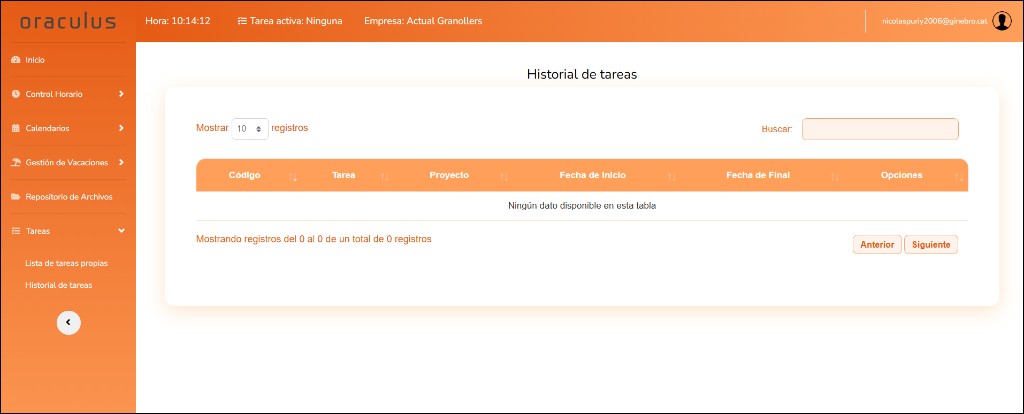Click the 'Ningún dato disponible en esta tabla' row
The image size is (1024, 414).
point(582,206)
